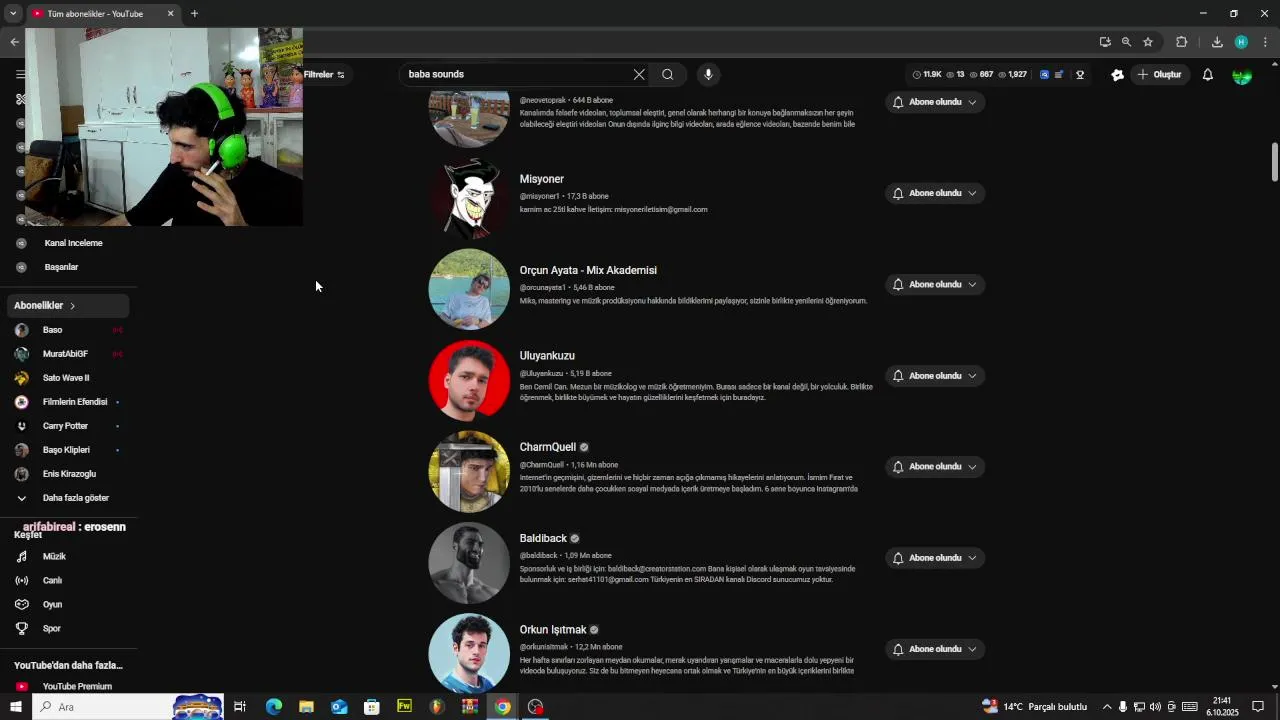The height and width of the screenshot is (720, 1280).
Task: Launch FL Studio from the taskbar
Action: point(437,707)
